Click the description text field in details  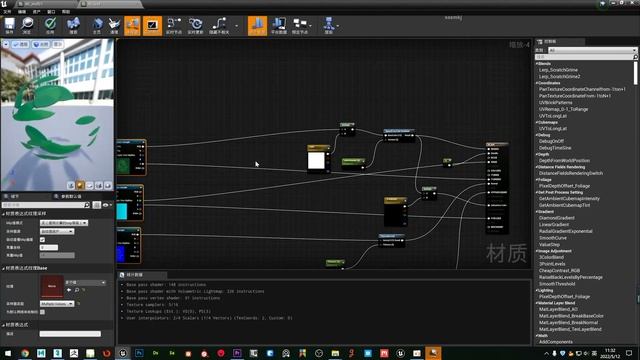click(x=70, y=334)
